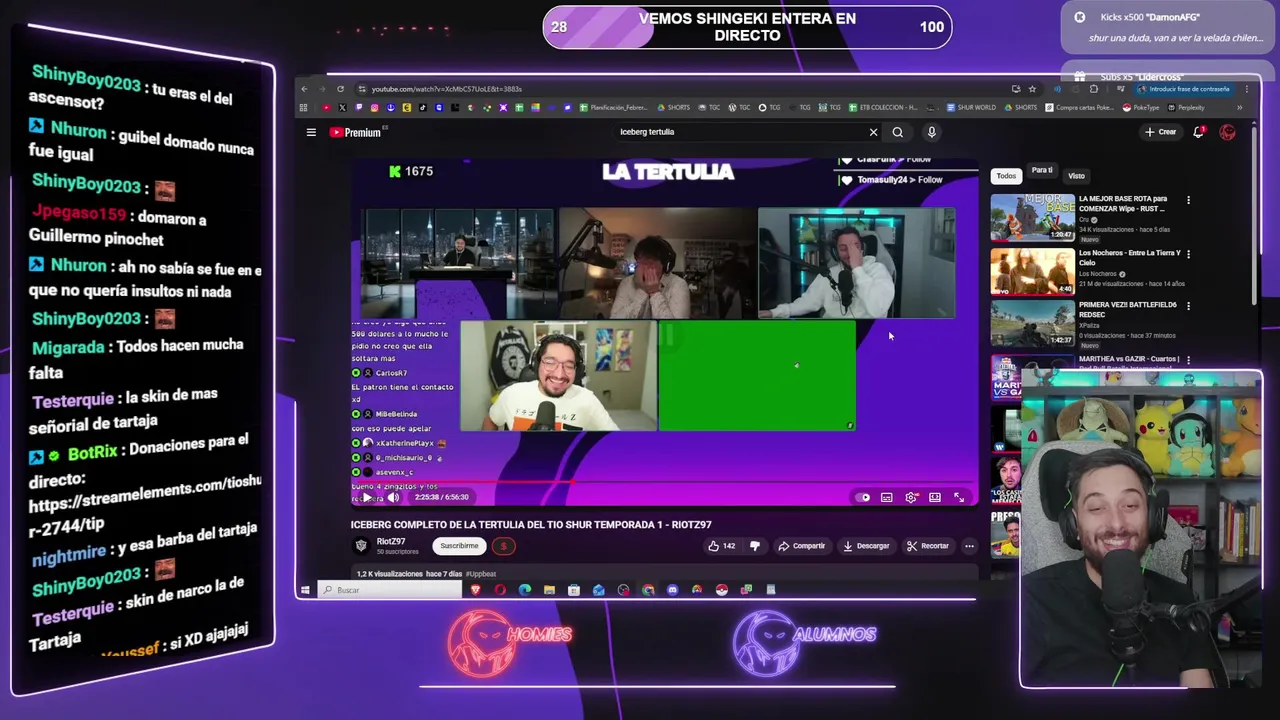Mute the video with the volume icon
The width and height of the screenshot is (1280, 720).
(393, 497)
